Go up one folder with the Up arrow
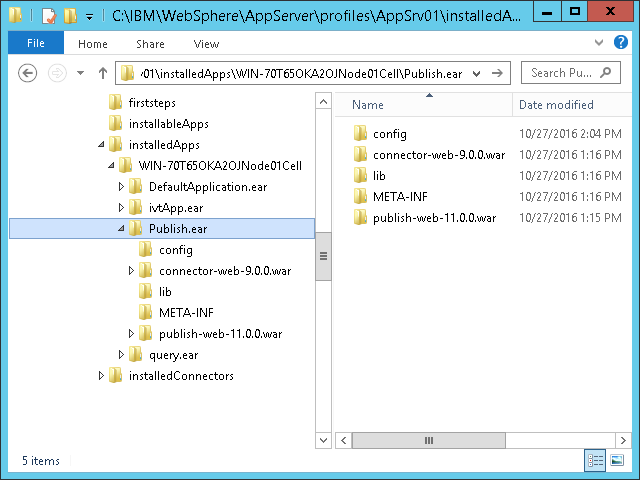This screenshot has width=640, height=480. (102, 73)
